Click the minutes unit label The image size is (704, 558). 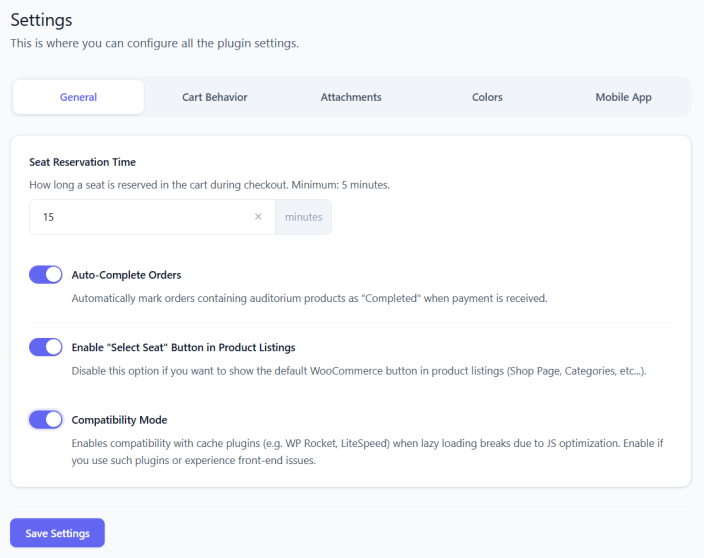[x=303, y=217]
